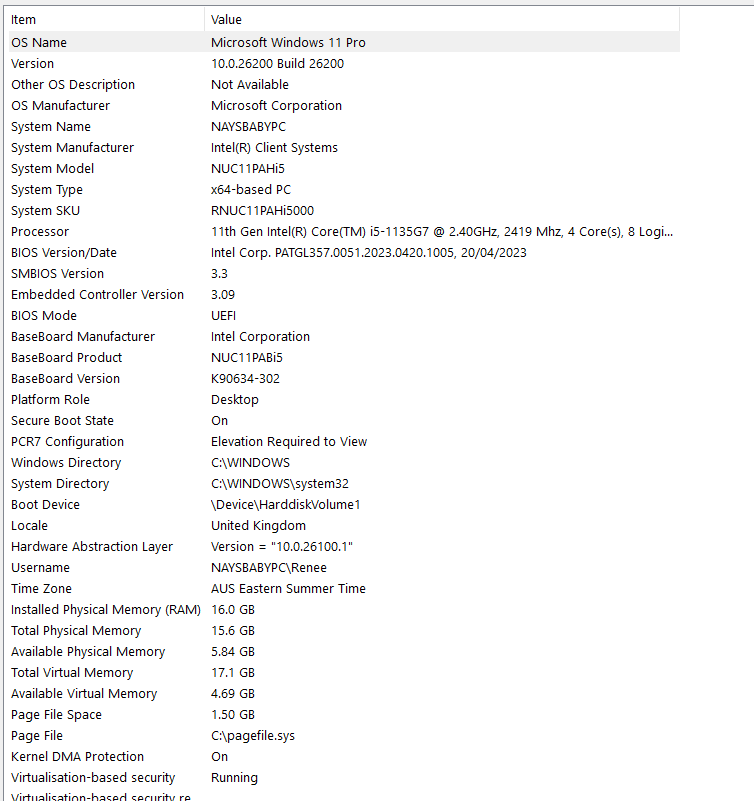Click the PCR7 Configuration elevation notice
754x801 pixels.
289,441
